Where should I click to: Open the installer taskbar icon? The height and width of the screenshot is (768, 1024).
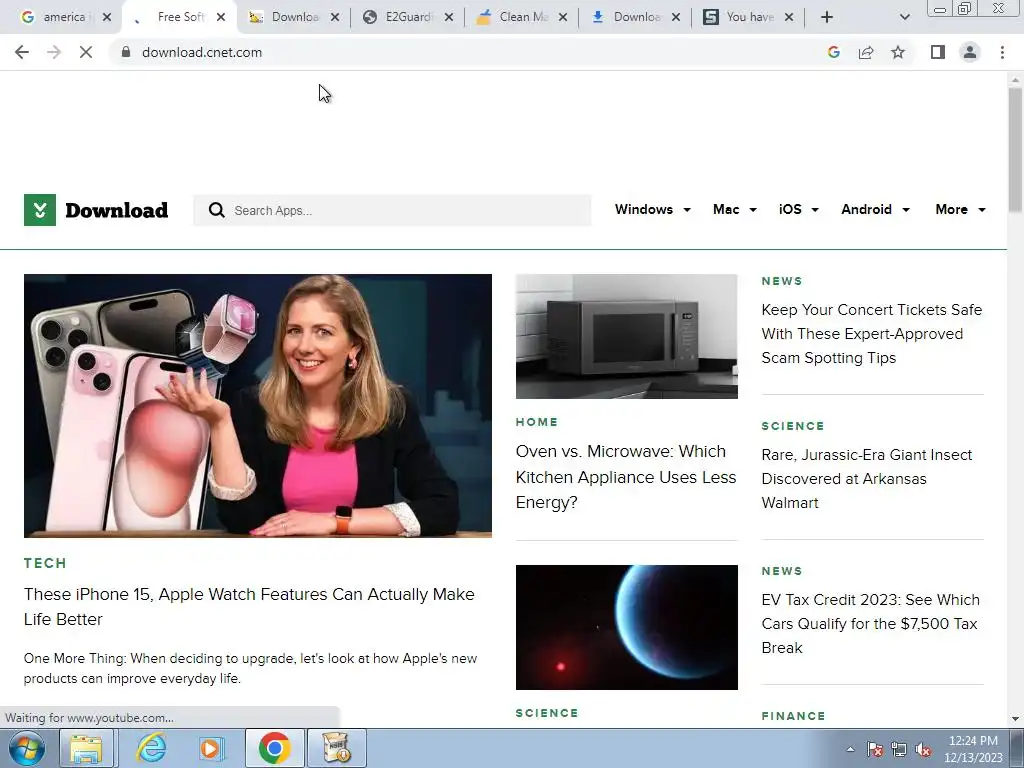click(337, 748)
